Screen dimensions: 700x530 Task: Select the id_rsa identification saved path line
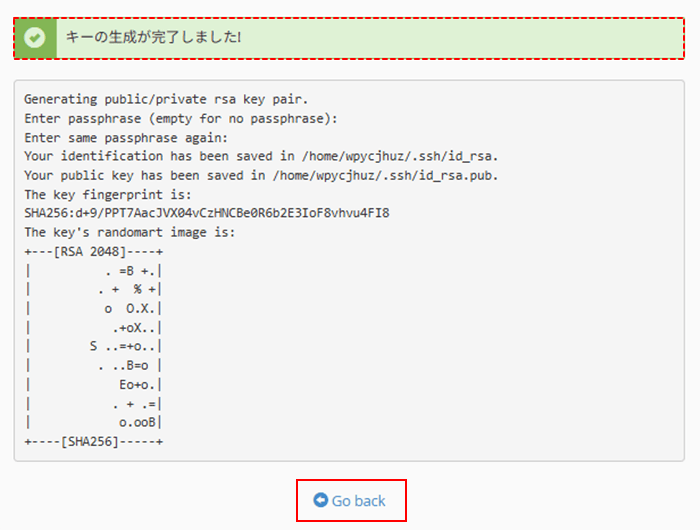(x=261, y=156)
